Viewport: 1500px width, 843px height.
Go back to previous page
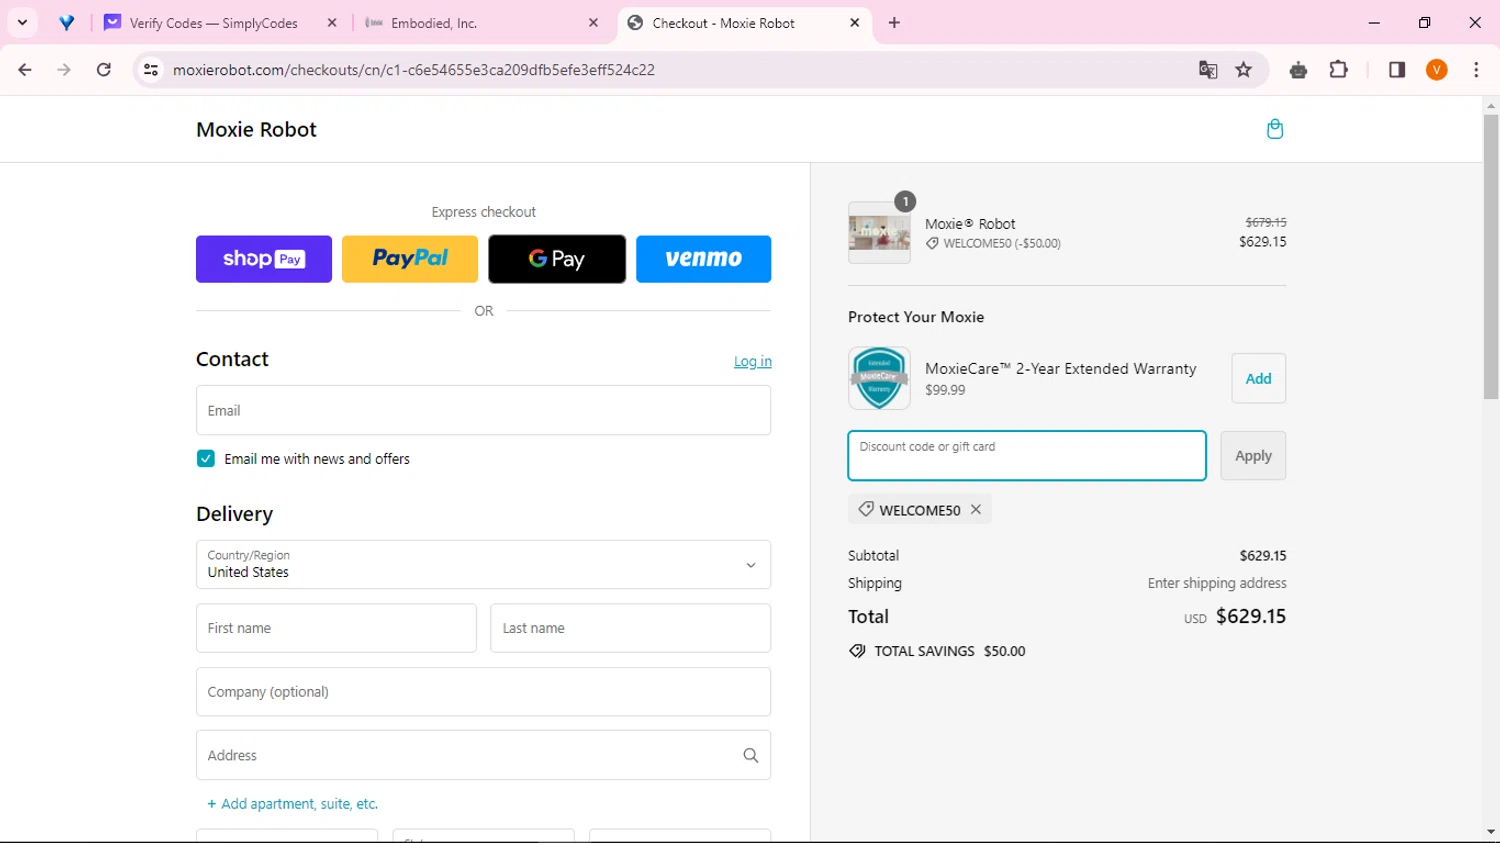[25, 70]
